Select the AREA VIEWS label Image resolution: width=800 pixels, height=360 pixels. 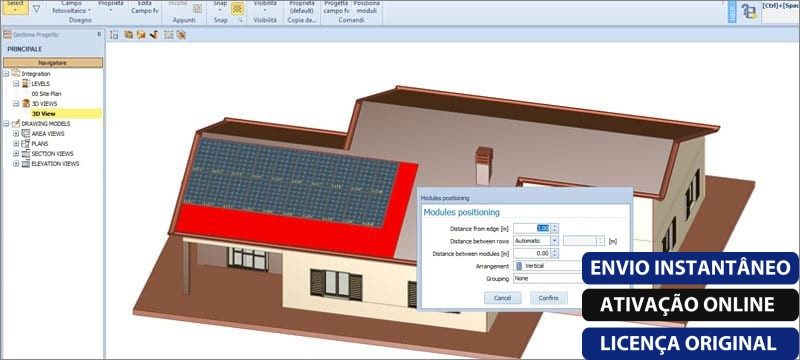pos(48,134)
